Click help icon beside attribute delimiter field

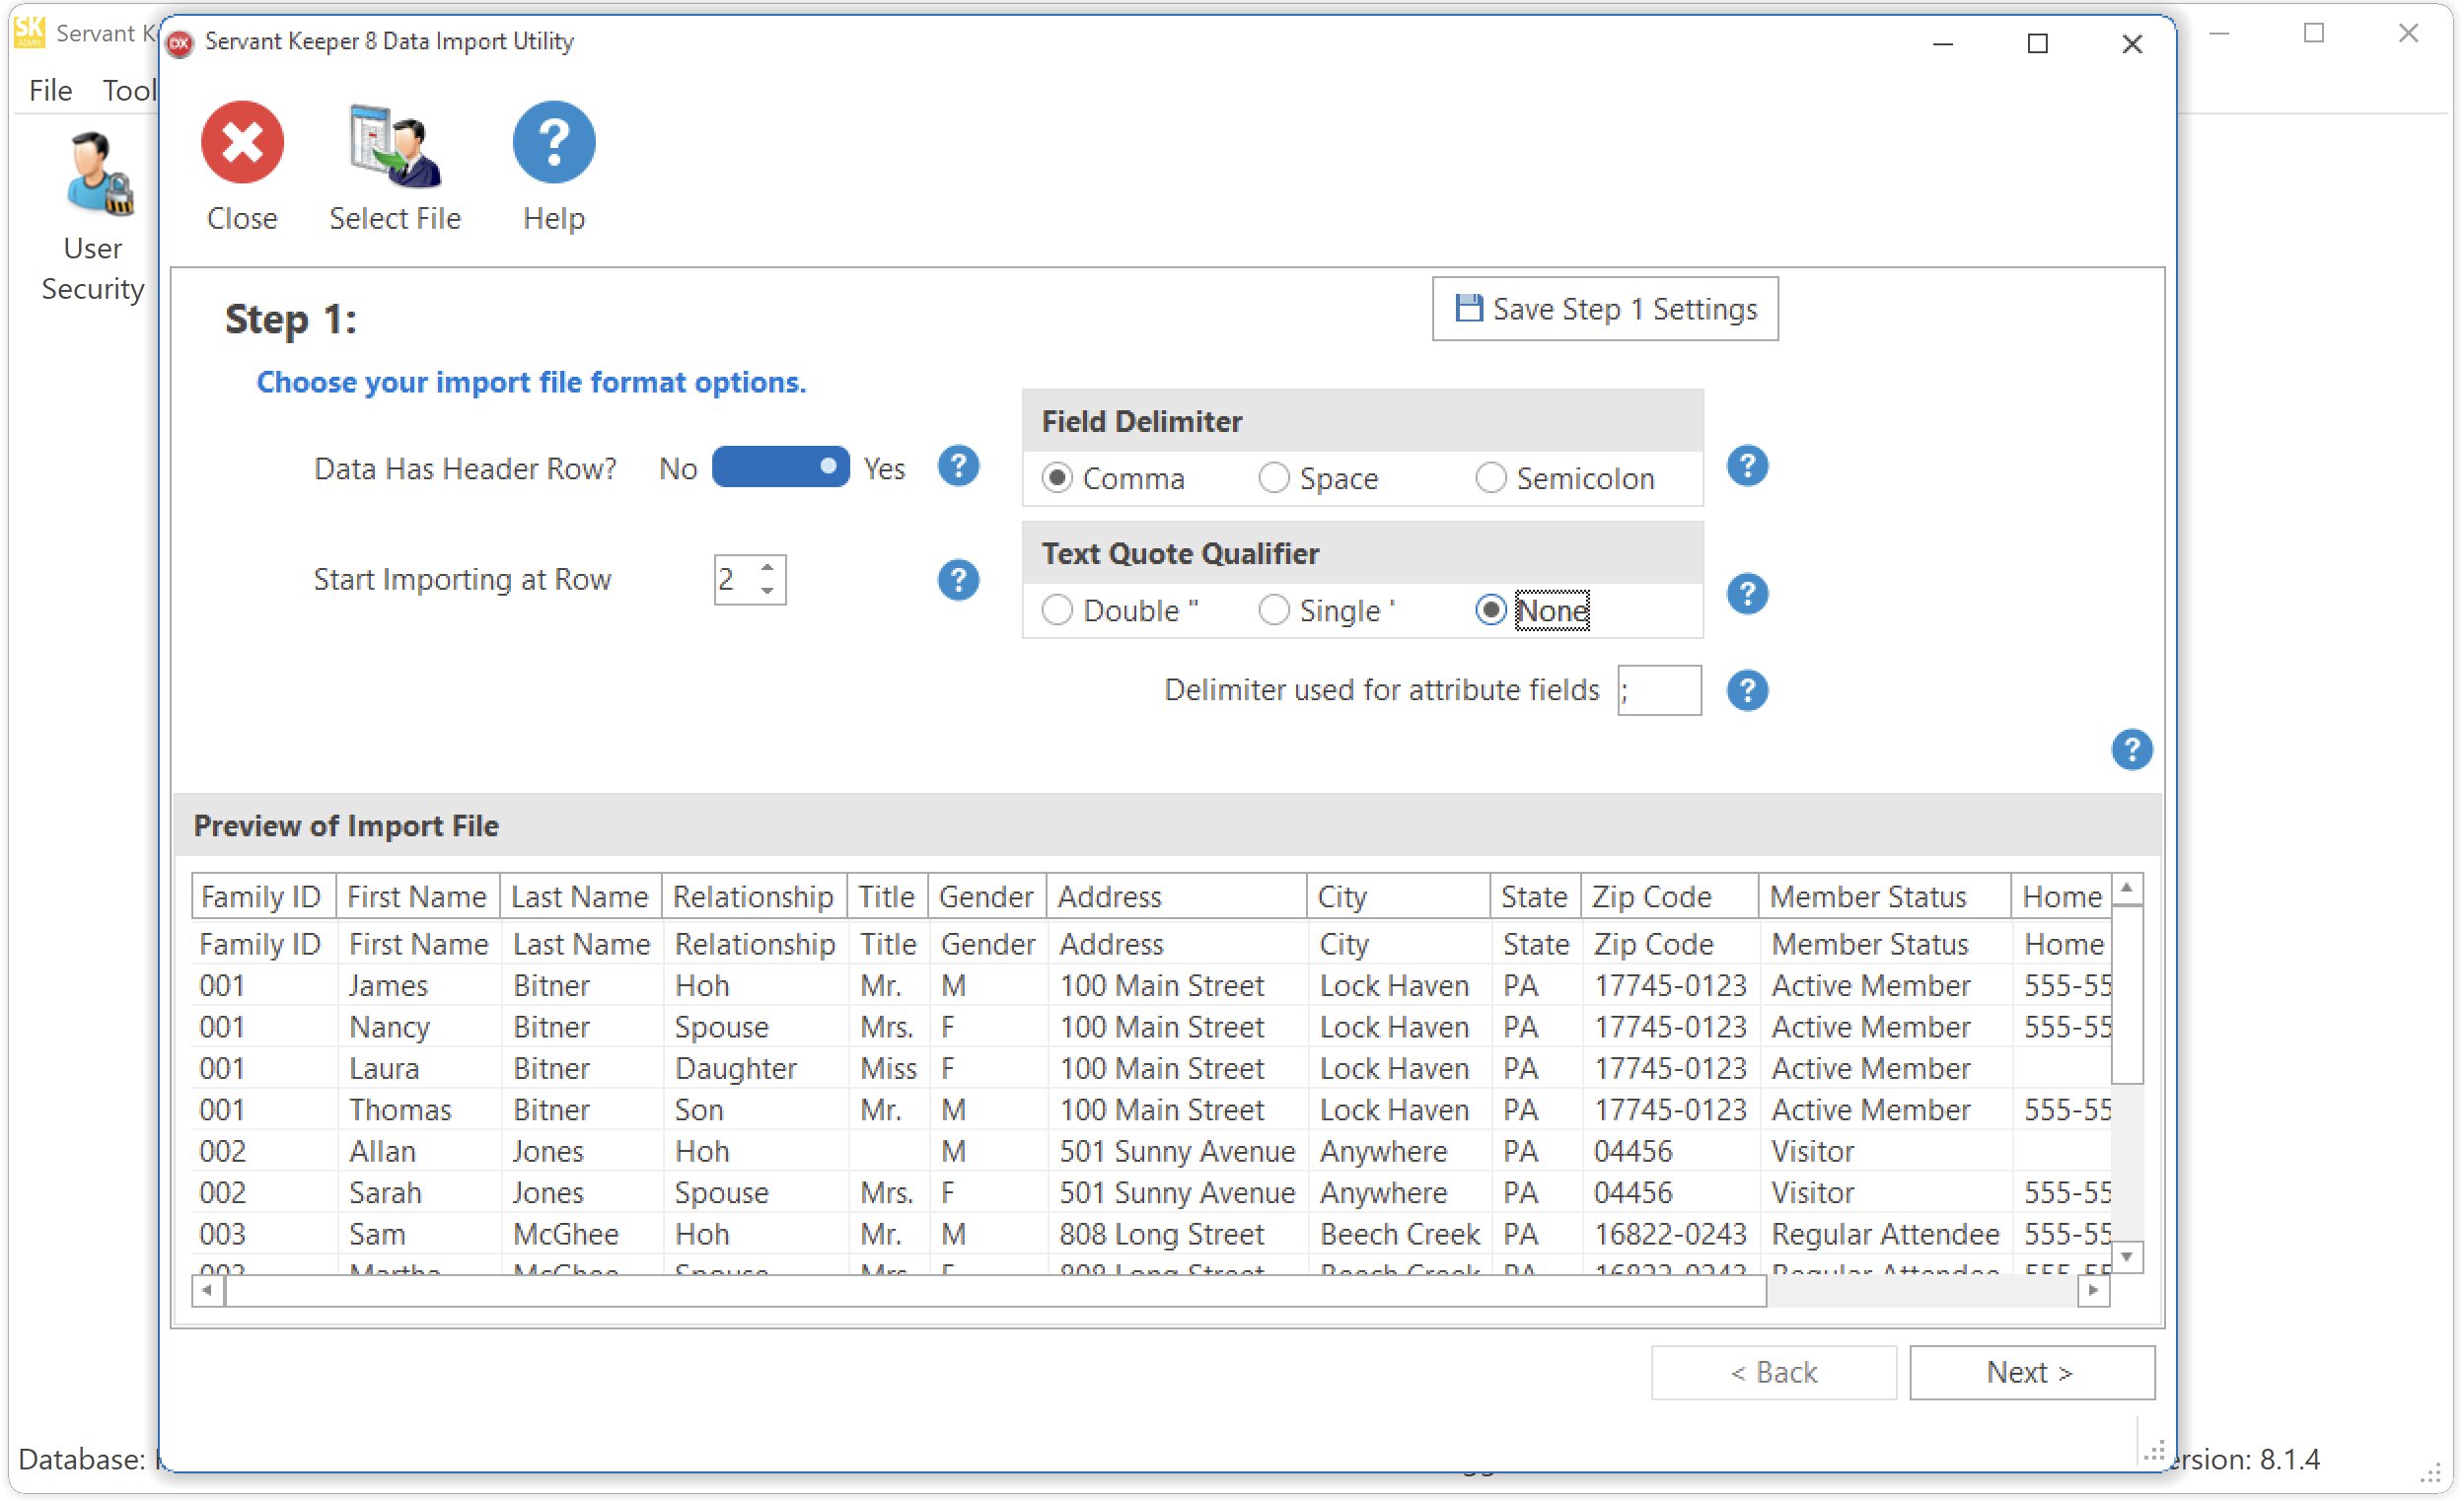pyautogui.click(x=1746, y=691)
